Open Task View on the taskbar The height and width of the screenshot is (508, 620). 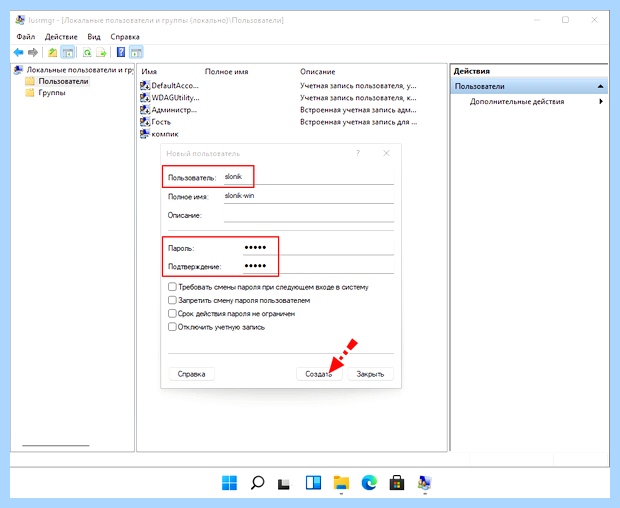point(284,483)
